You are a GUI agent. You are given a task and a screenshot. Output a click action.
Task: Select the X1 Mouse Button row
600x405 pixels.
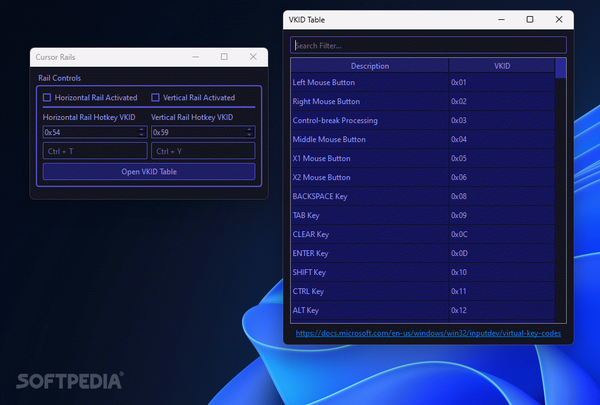coord(423,158)
